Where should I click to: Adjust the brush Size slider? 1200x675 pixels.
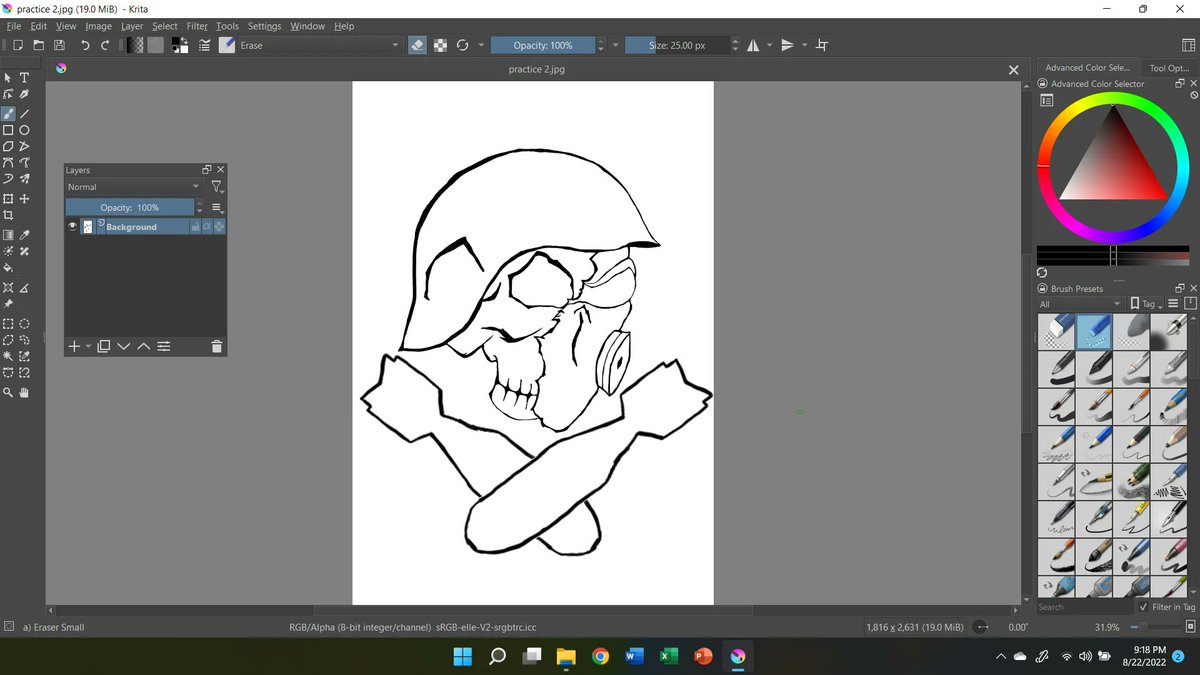coord(677,45)
